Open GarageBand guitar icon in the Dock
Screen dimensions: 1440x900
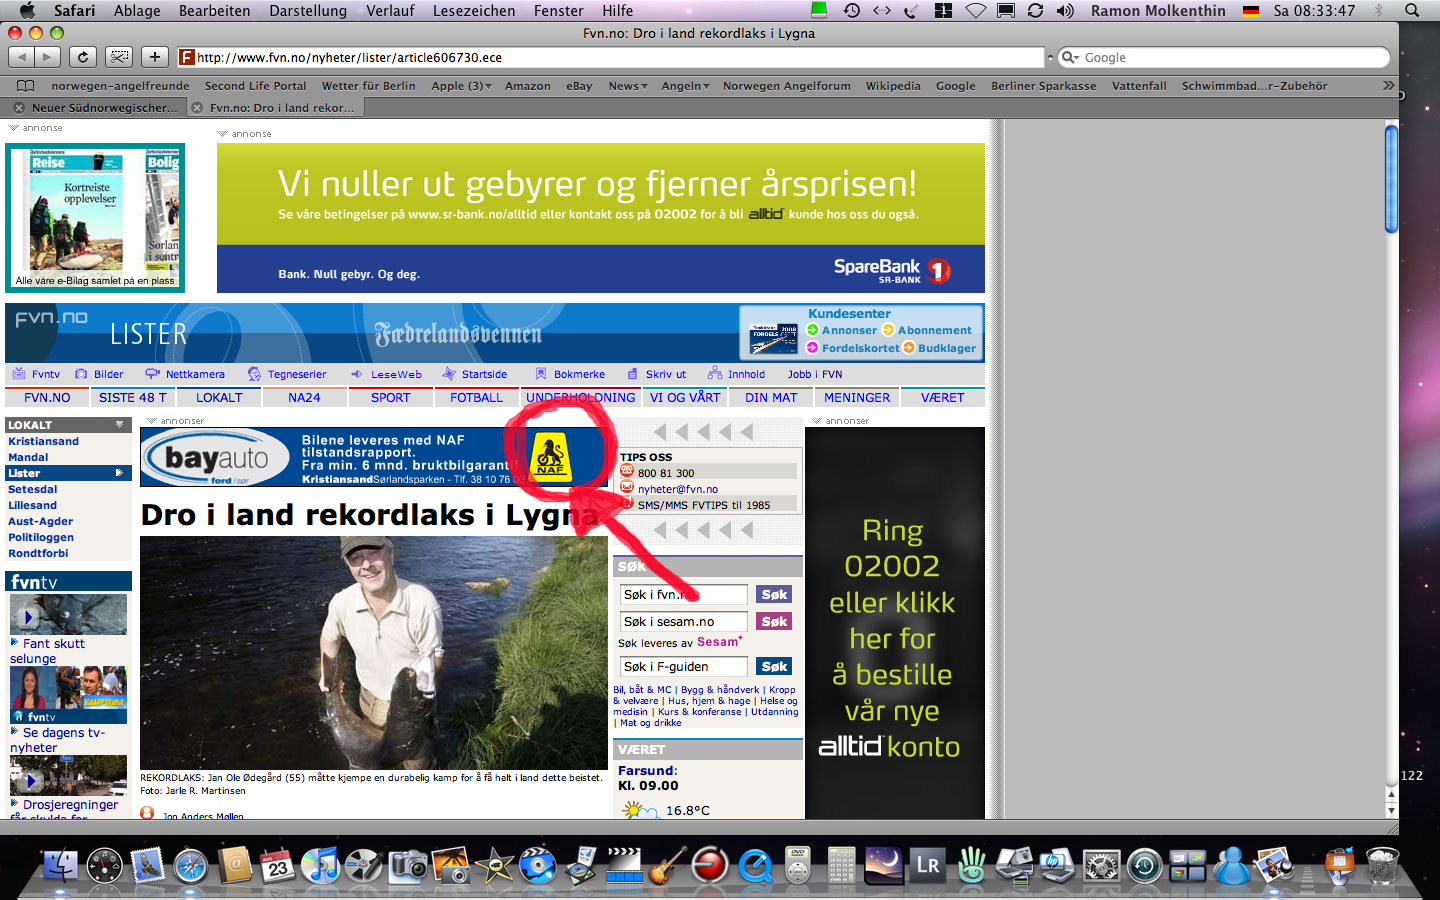668,865
